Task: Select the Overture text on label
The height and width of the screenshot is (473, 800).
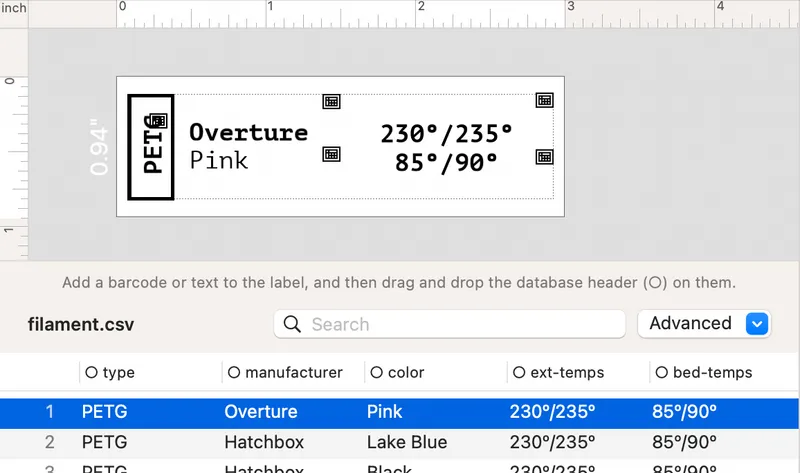Action: 248,132
